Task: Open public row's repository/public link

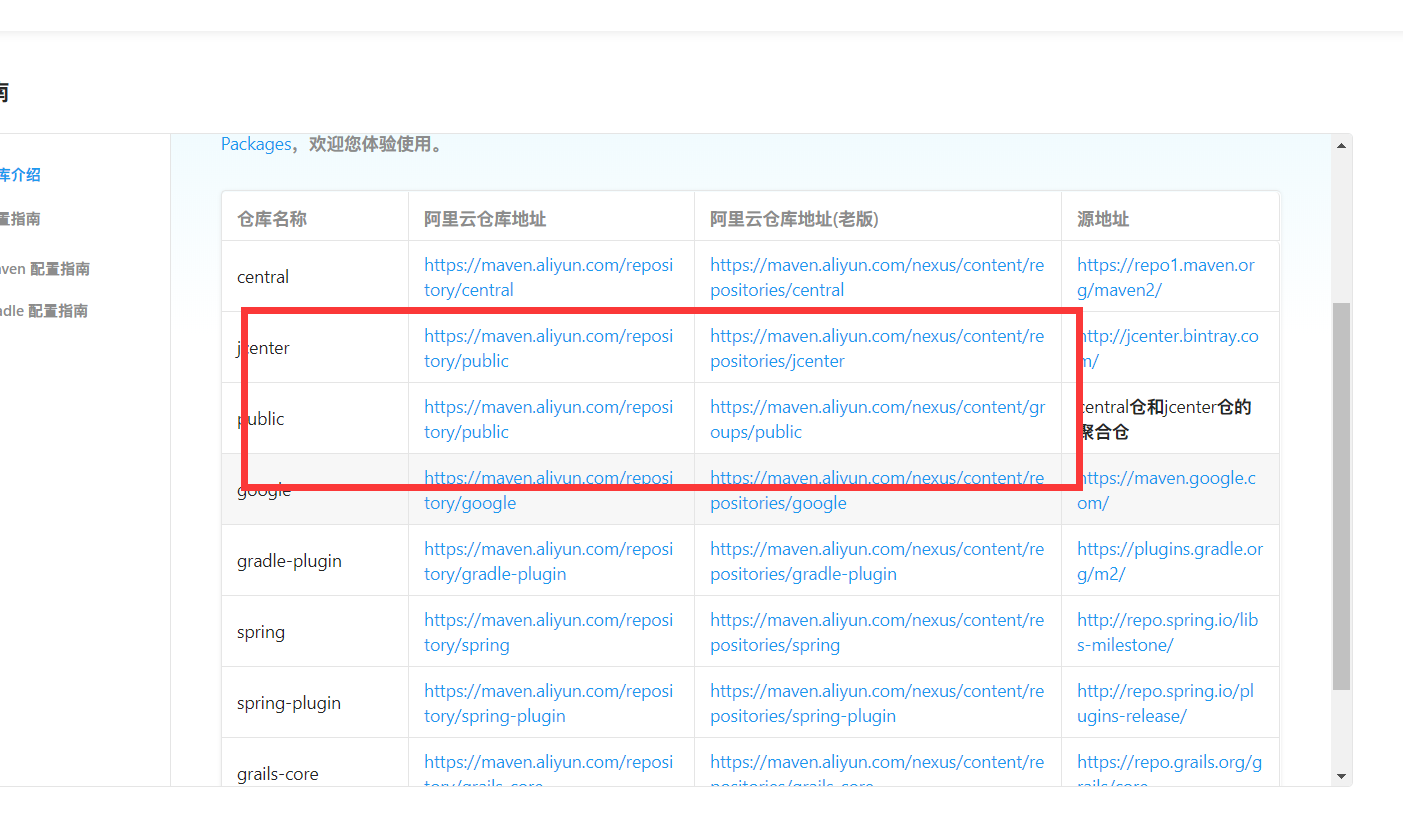Action: 548,419
